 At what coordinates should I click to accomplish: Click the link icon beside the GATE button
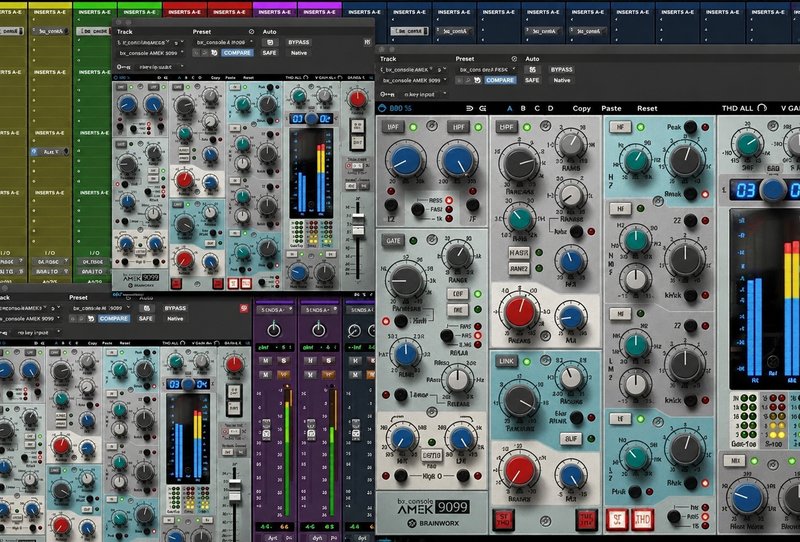point(432,239)
